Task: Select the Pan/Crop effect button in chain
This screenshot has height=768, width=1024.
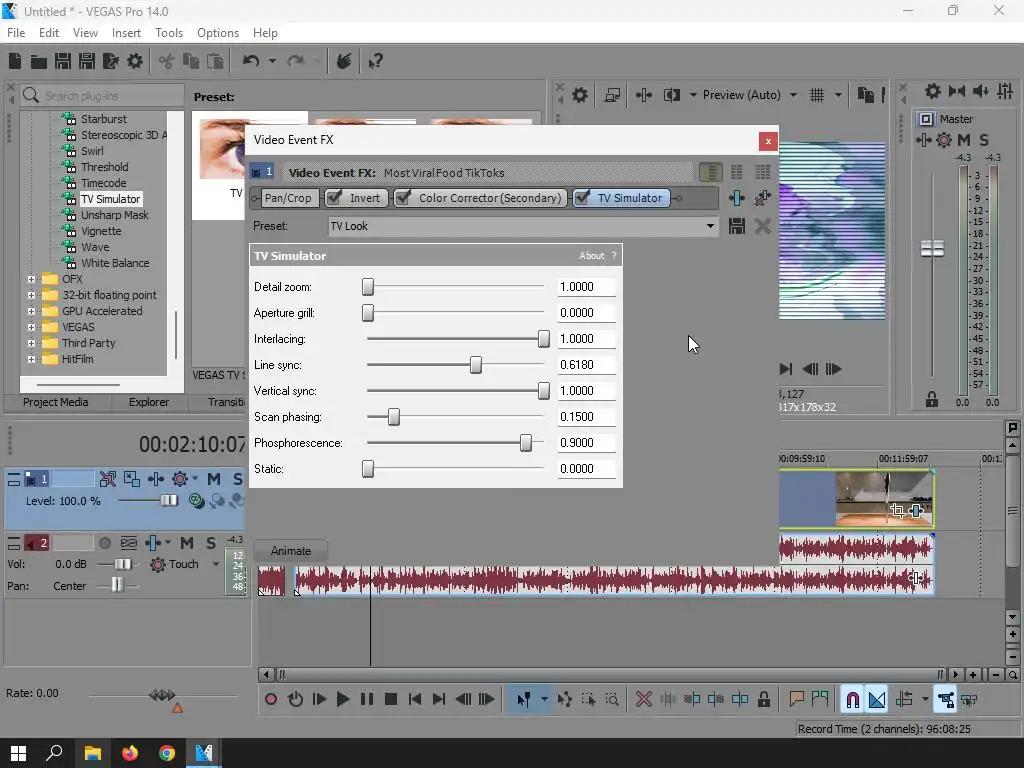Action: coord(288,198)
